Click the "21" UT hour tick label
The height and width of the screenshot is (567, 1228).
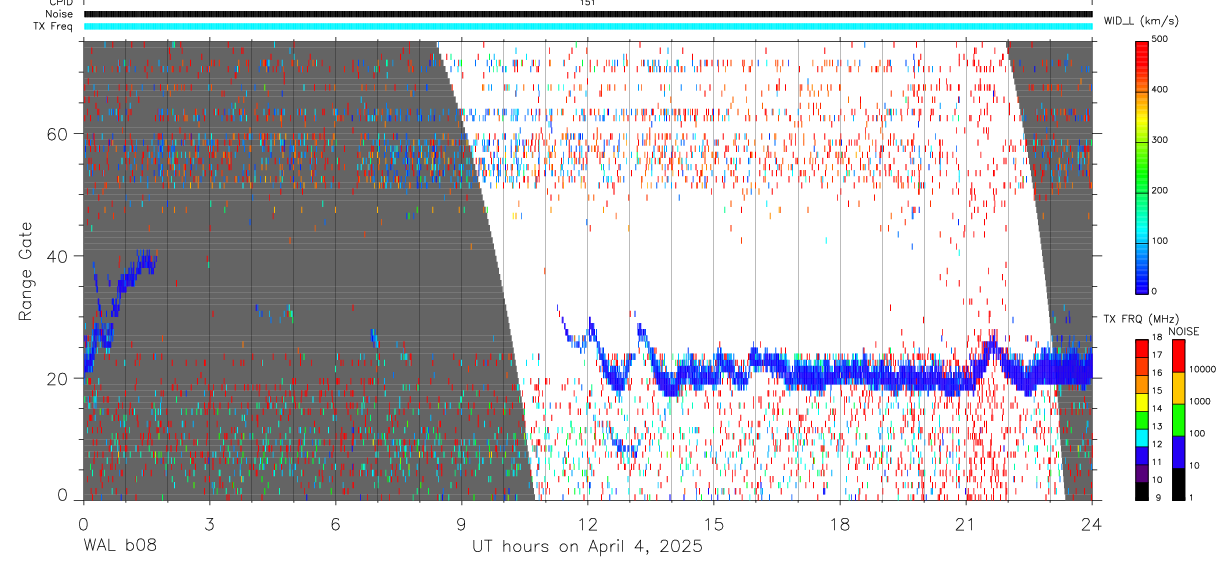(966, 523)
